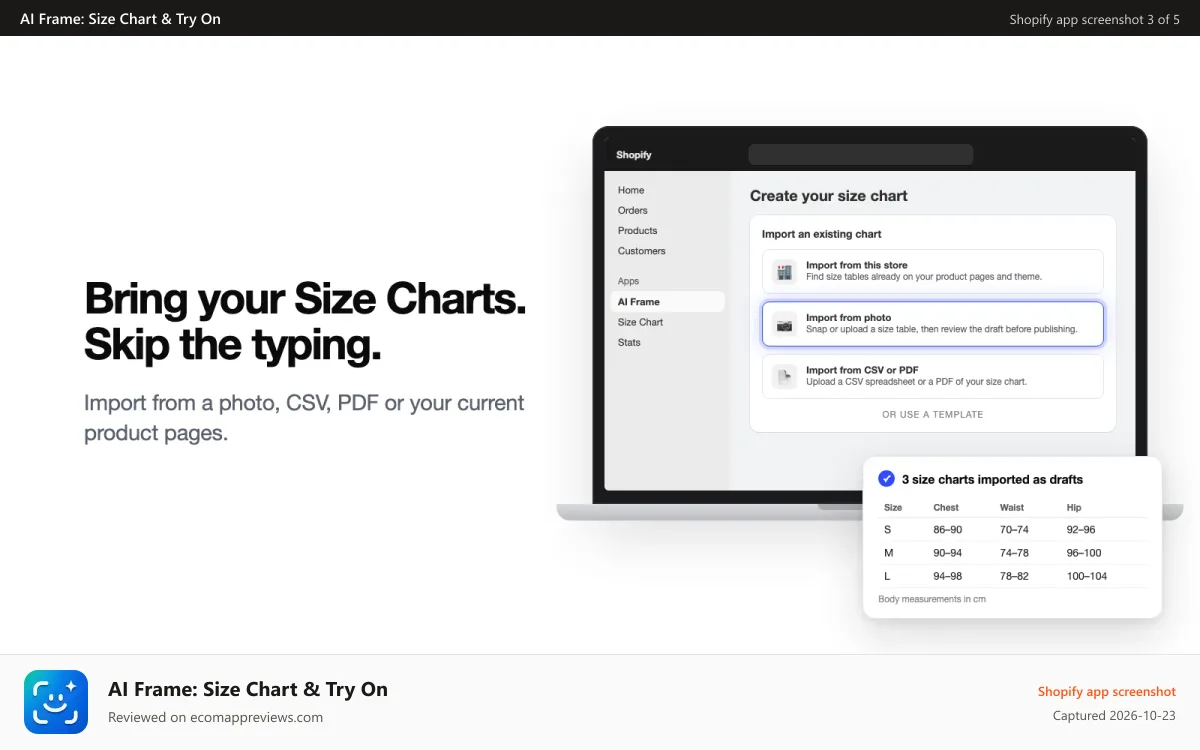Click the Hip column header
This screenshot has width=1200, height=750.
click(x=1074, y=507)
